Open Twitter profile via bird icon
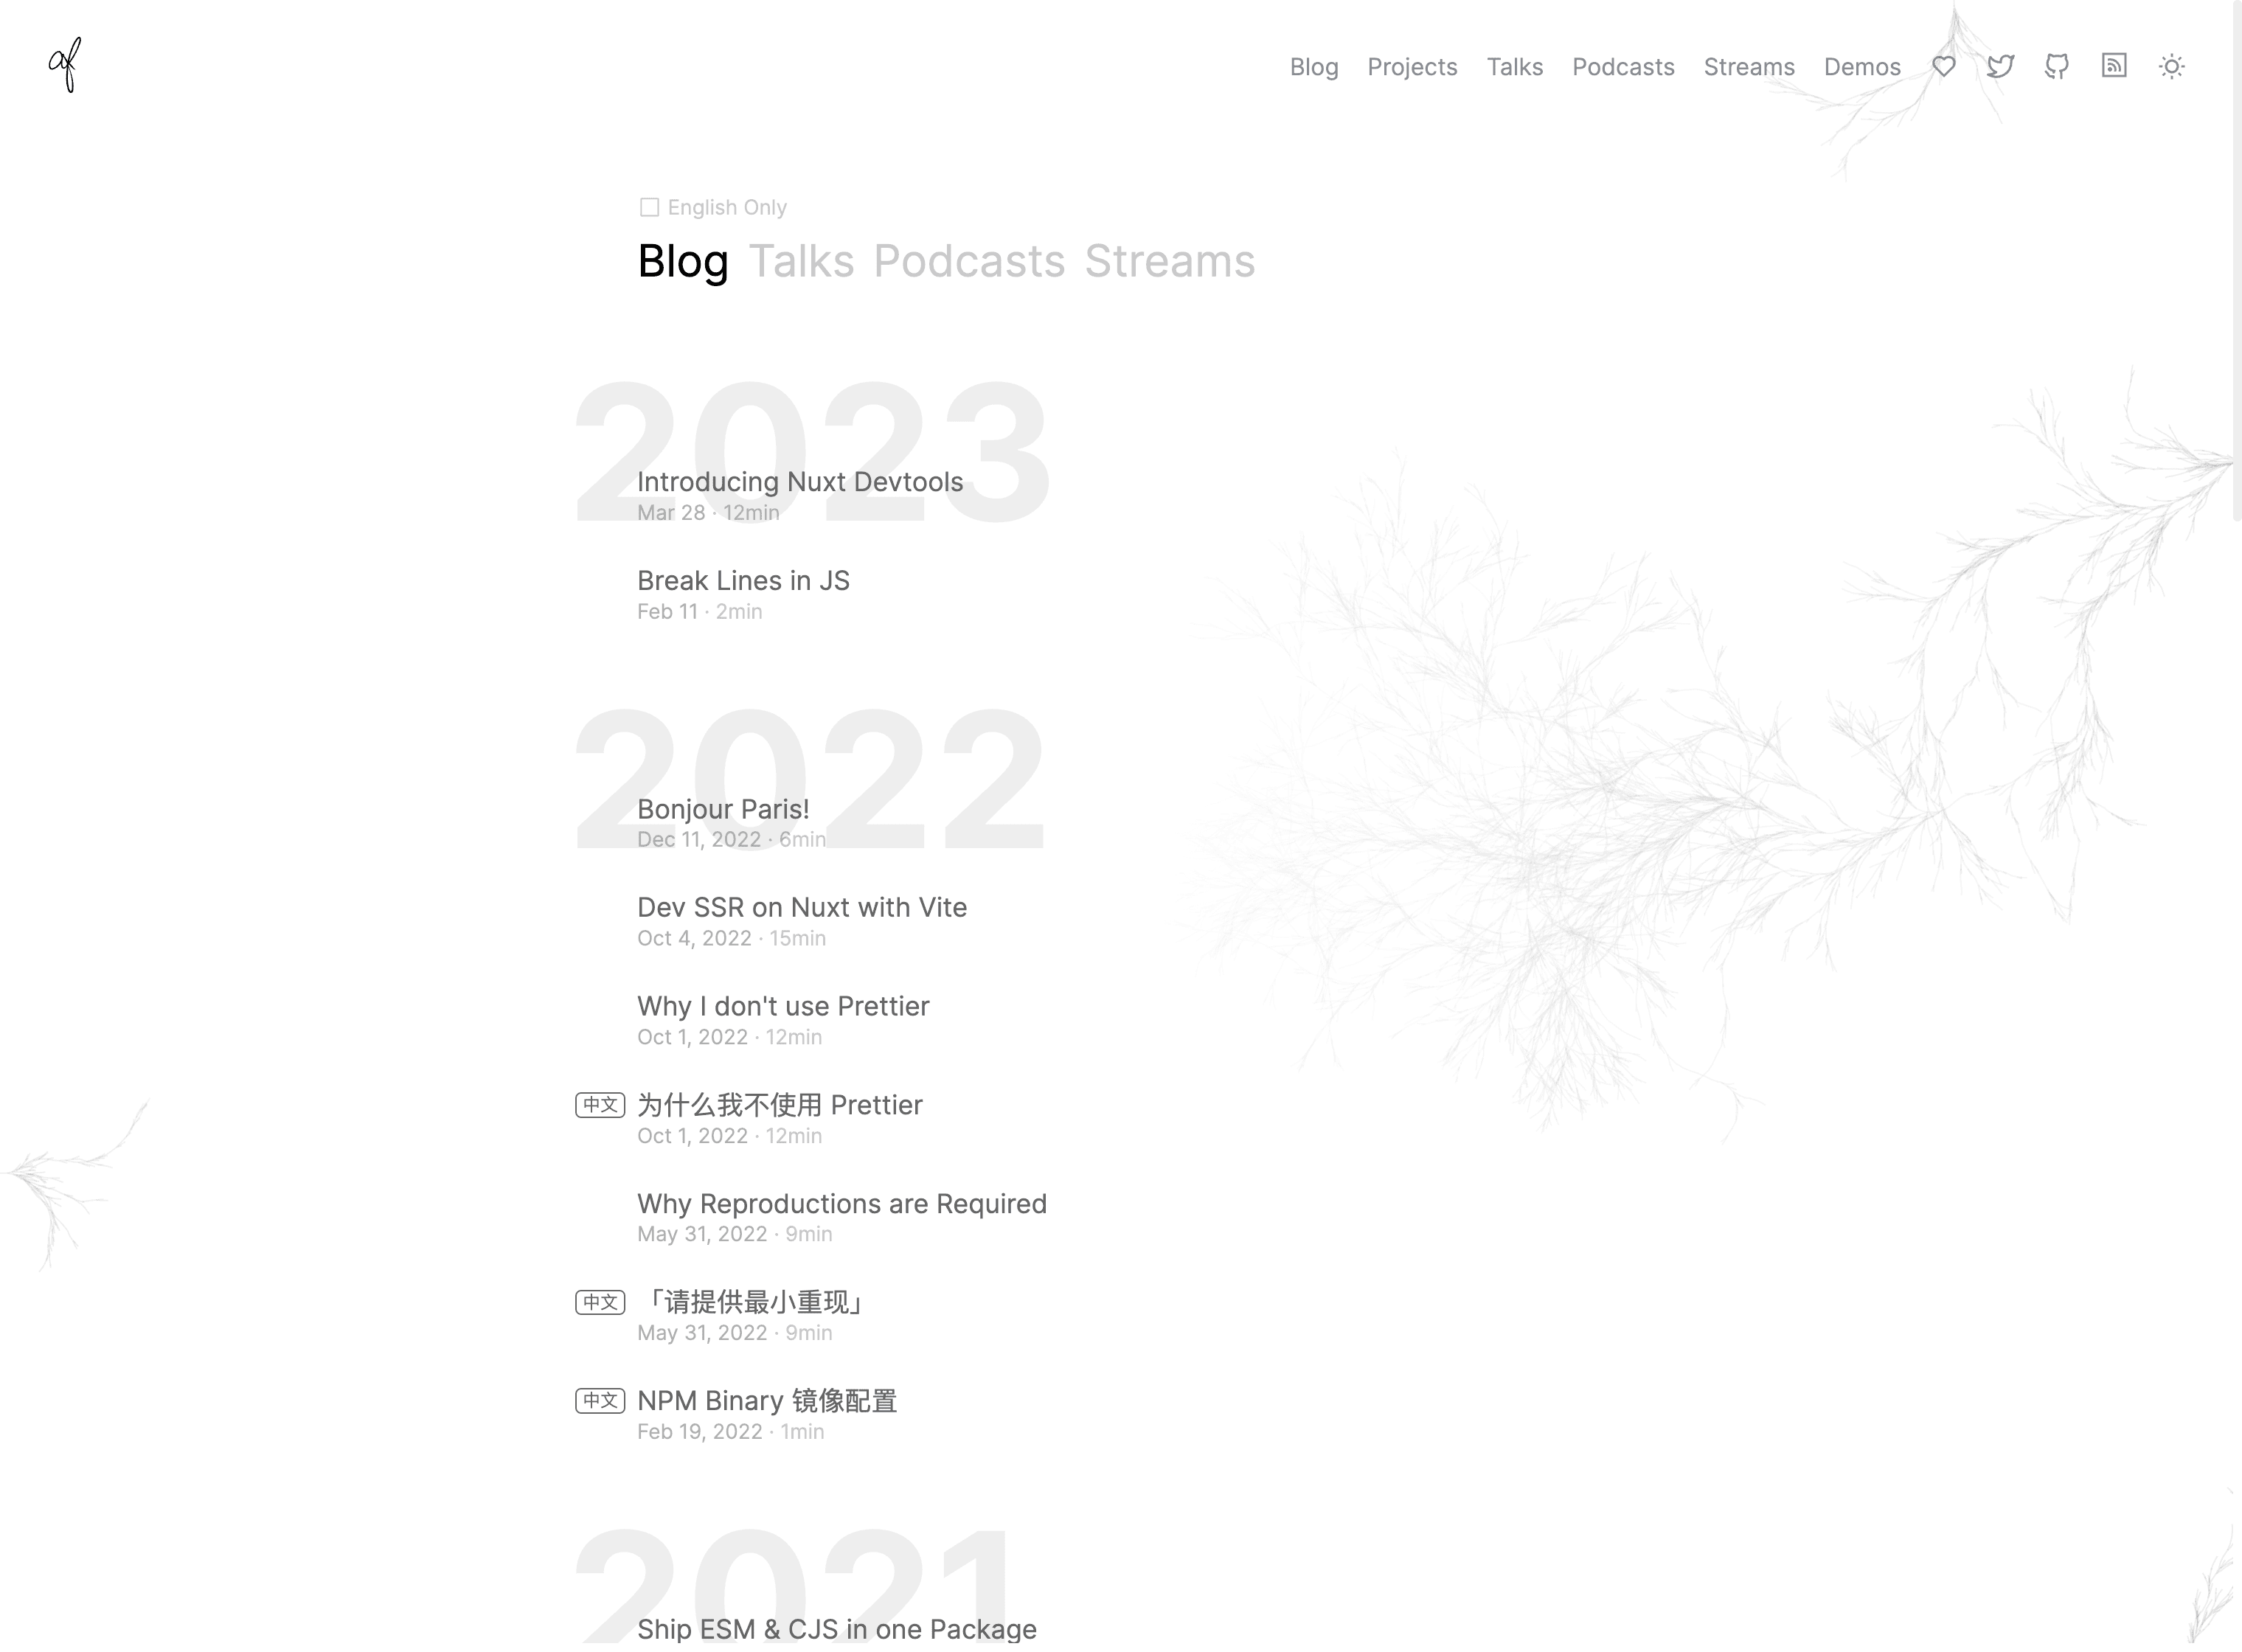 pyautogui.click(x=2002, y=66)
